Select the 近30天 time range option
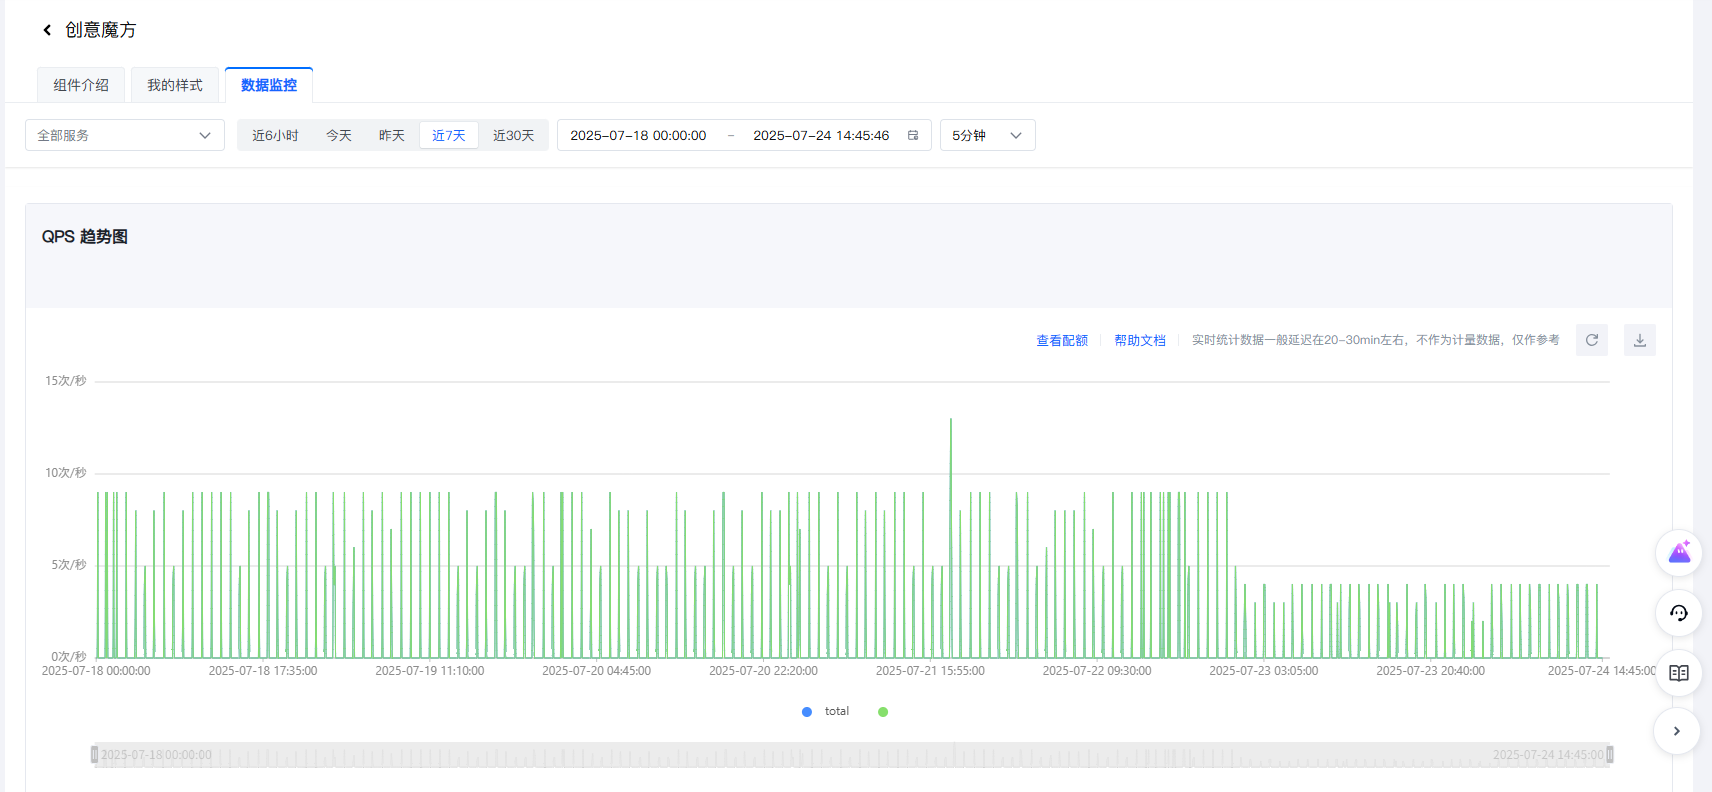The image size is (1712, 792). tap(513, 135)
